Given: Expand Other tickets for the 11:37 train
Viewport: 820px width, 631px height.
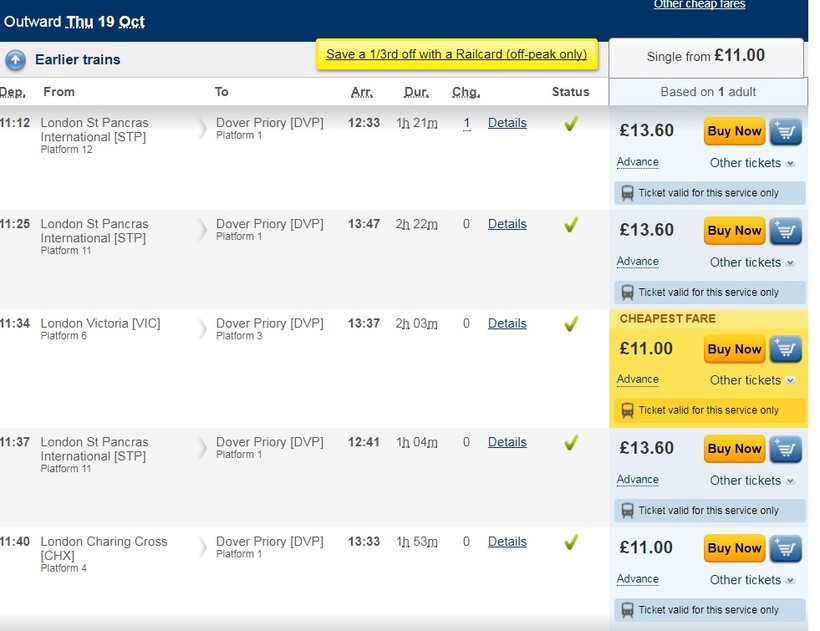Looking at the screenshot, I should click(x=752, y=480).
